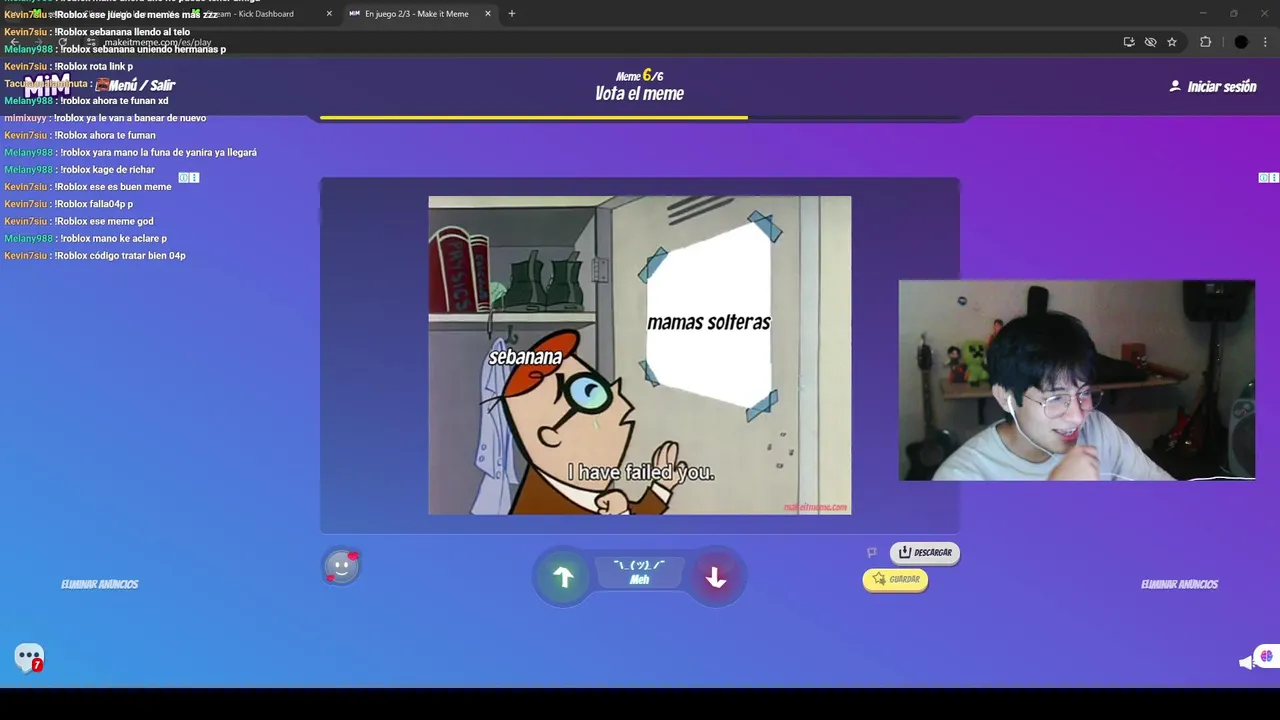This screenshot has width=1280, height=720.
Task: Click the 'Vota el meme' heading
Action: pyautogui.click(x=639, y=94)
